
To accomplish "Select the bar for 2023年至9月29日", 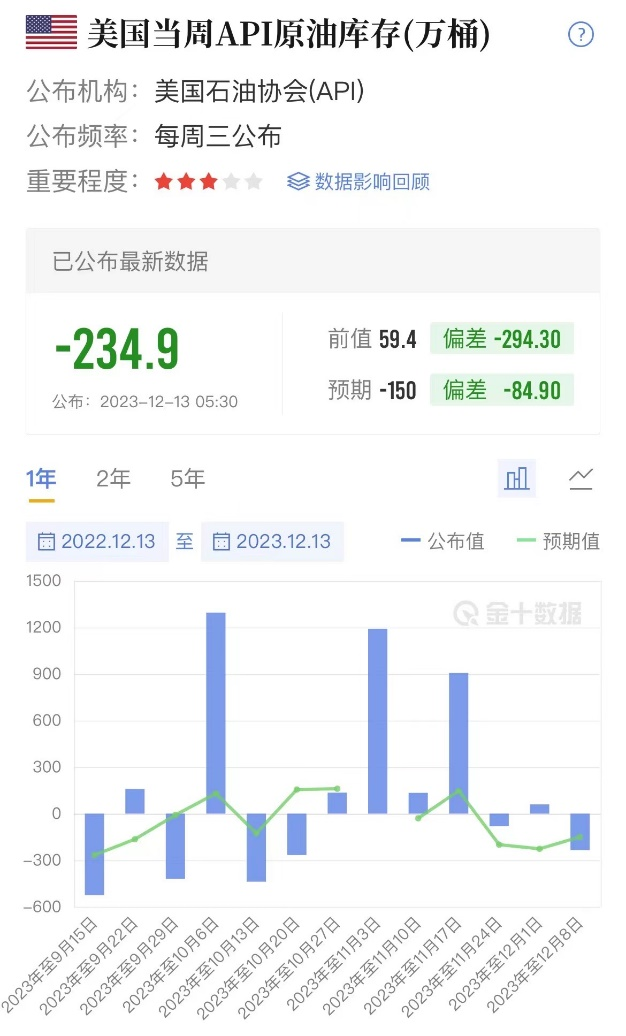I will point(175,846).
